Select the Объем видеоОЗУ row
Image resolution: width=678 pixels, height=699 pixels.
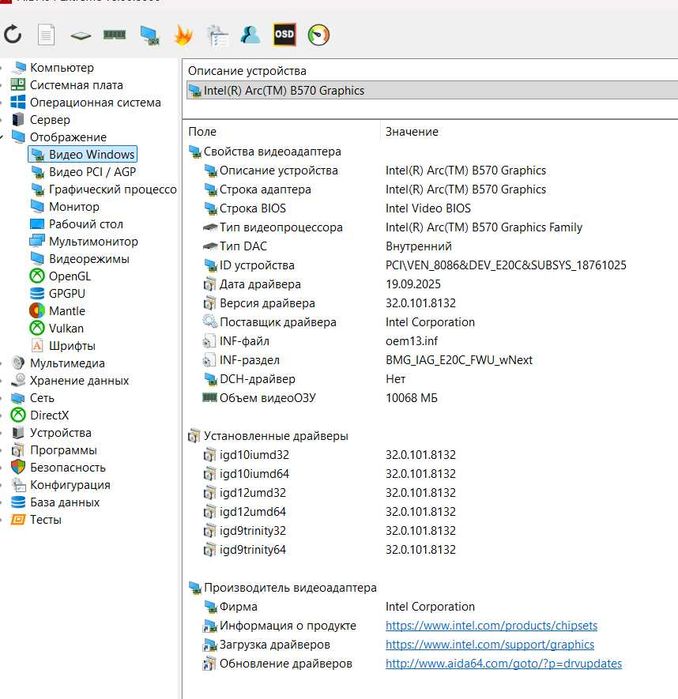click(320, 398)
